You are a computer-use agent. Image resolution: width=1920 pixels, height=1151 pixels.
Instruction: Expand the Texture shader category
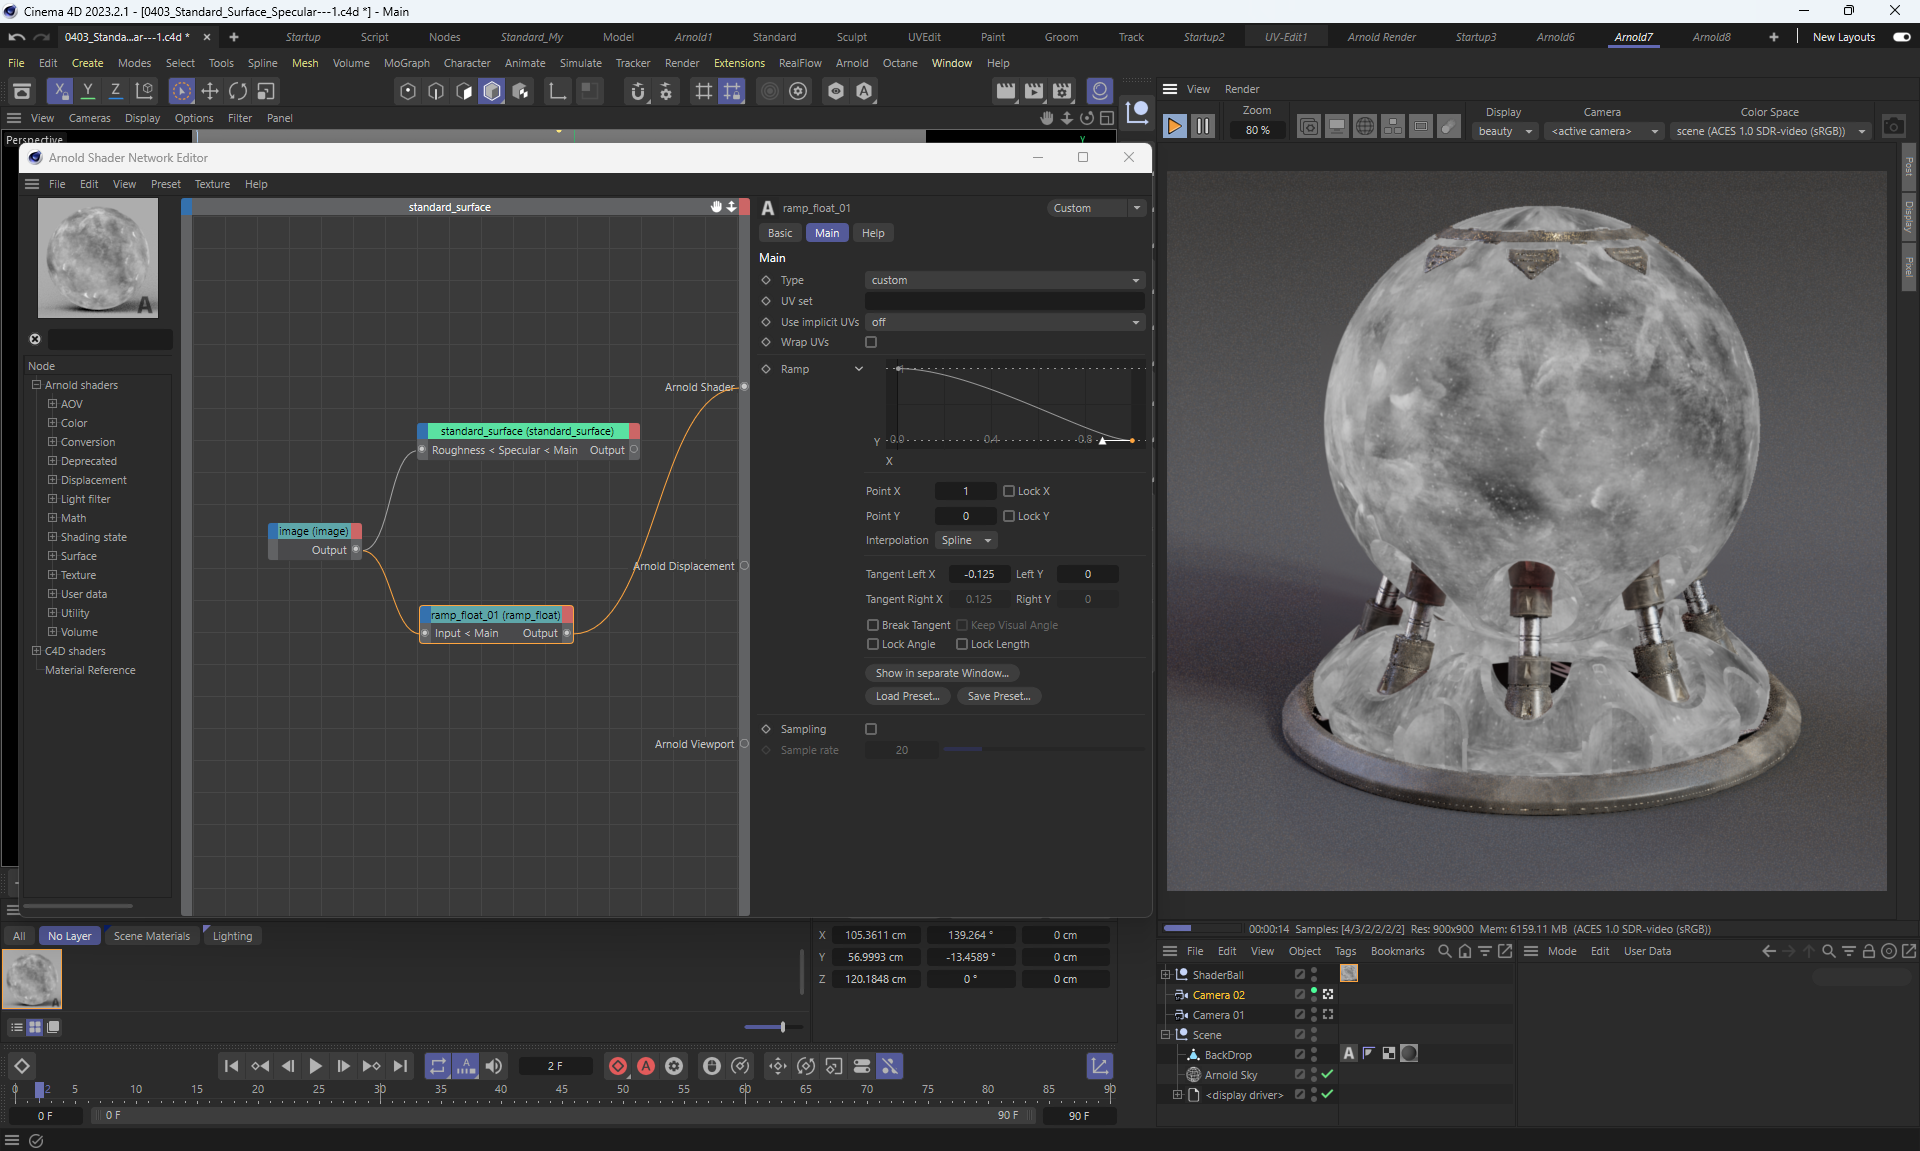[x=53, y=575]
